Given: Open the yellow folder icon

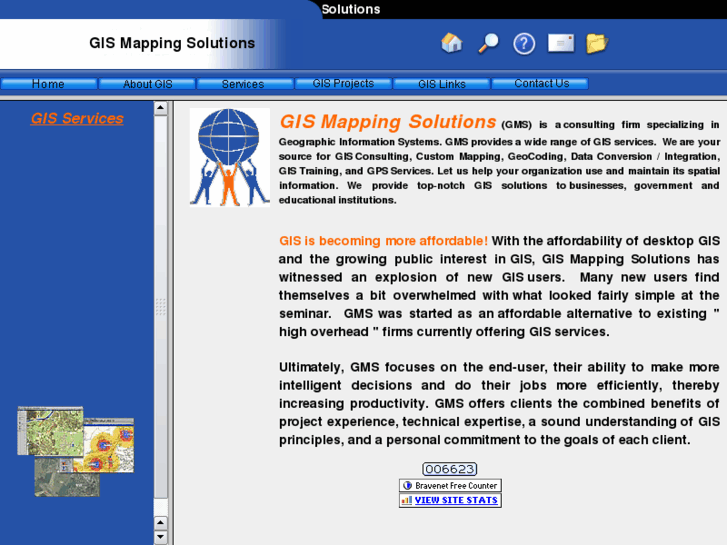Looking at the screenshot, I should click(597, 44).
